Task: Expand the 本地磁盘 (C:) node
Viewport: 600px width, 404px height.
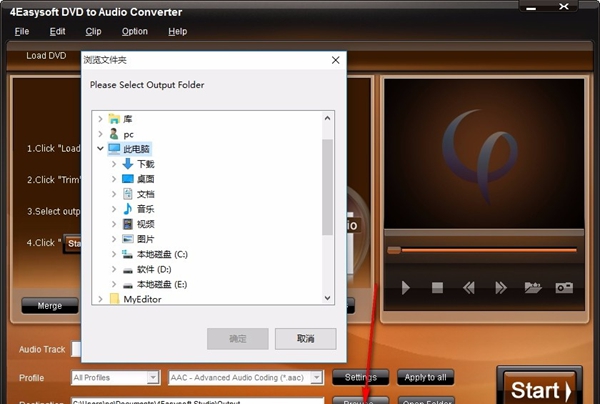Action: [x=114, y=254]
